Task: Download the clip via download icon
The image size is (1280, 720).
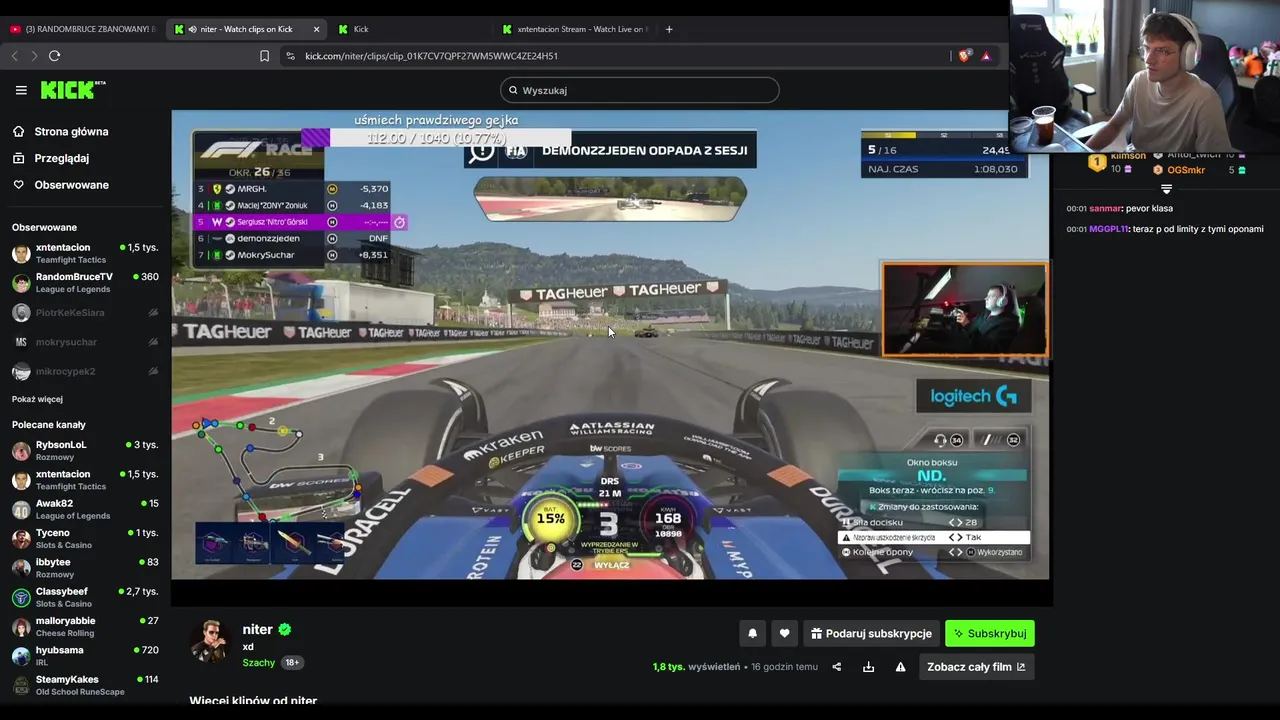Action: tap(868, 667)
